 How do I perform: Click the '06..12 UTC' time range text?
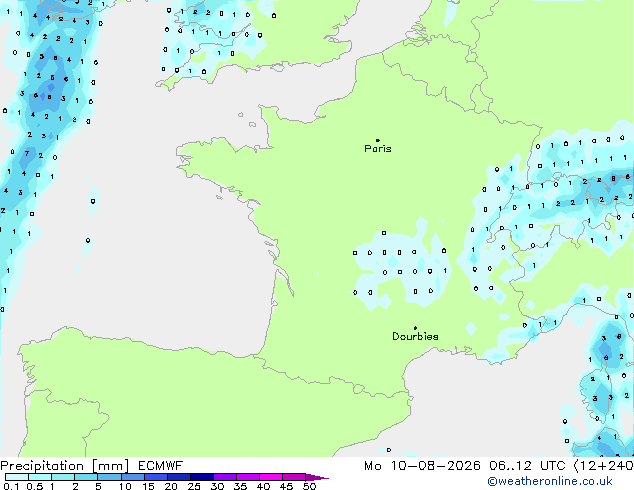(527, 466)
